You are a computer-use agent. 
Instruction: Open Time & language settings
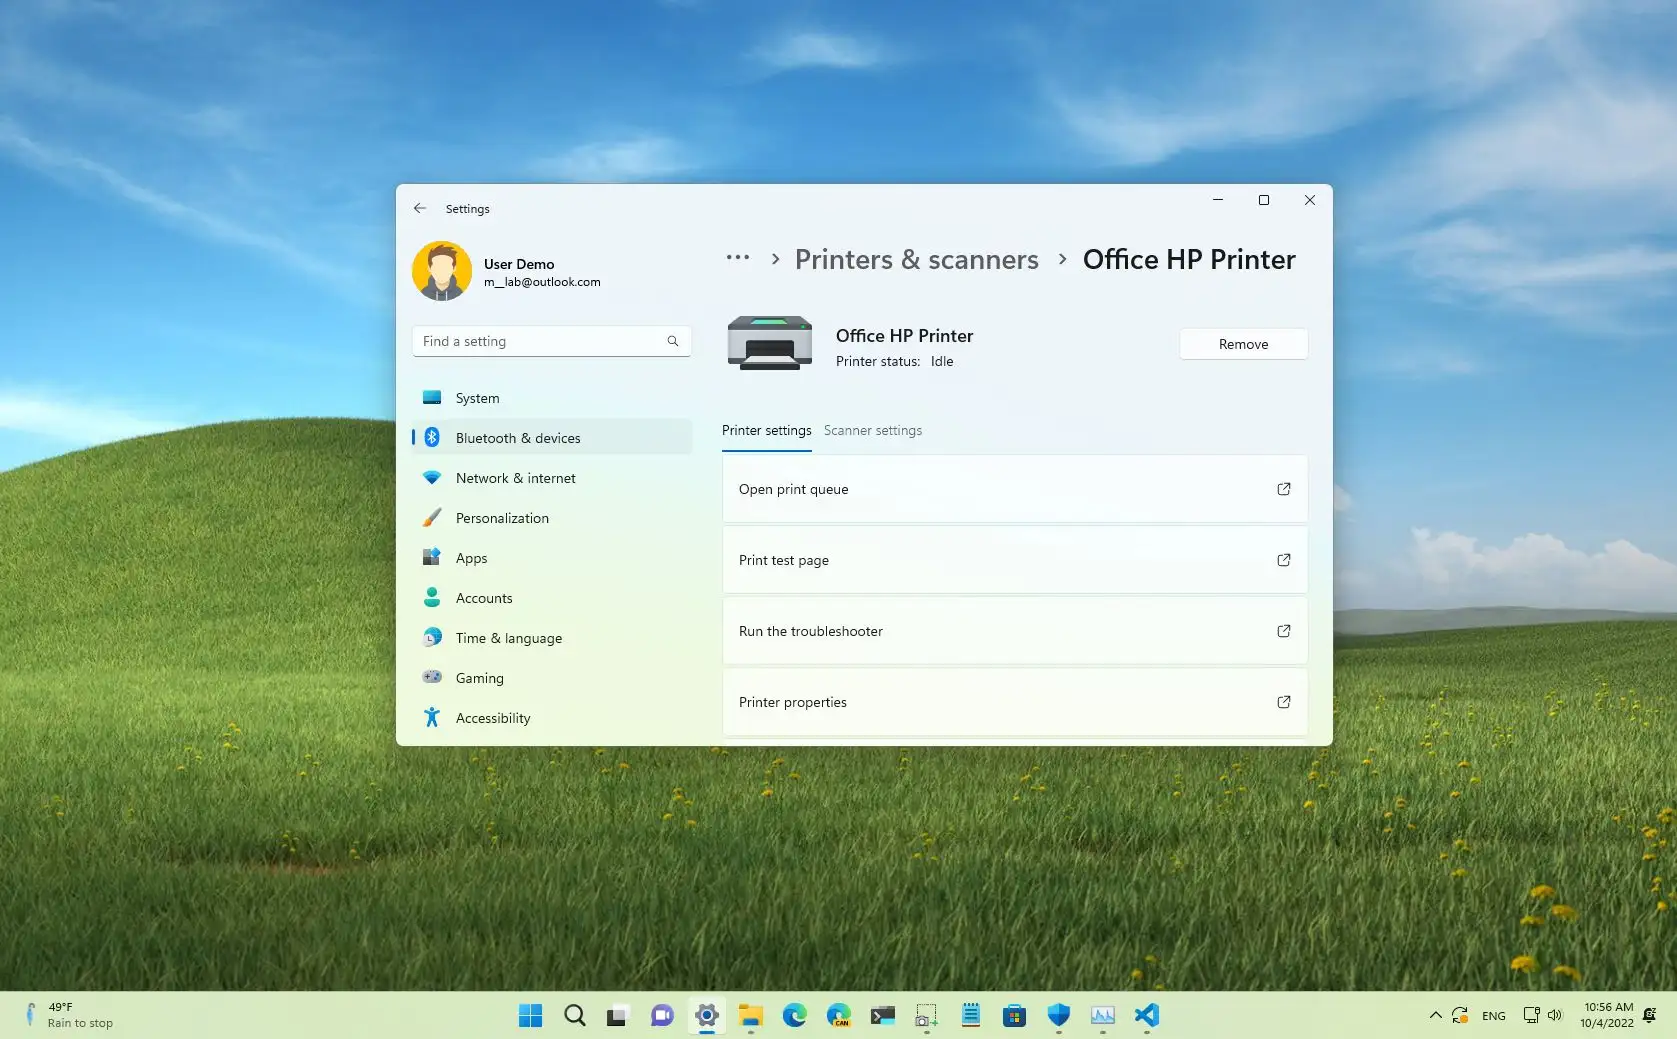(508, 637)
